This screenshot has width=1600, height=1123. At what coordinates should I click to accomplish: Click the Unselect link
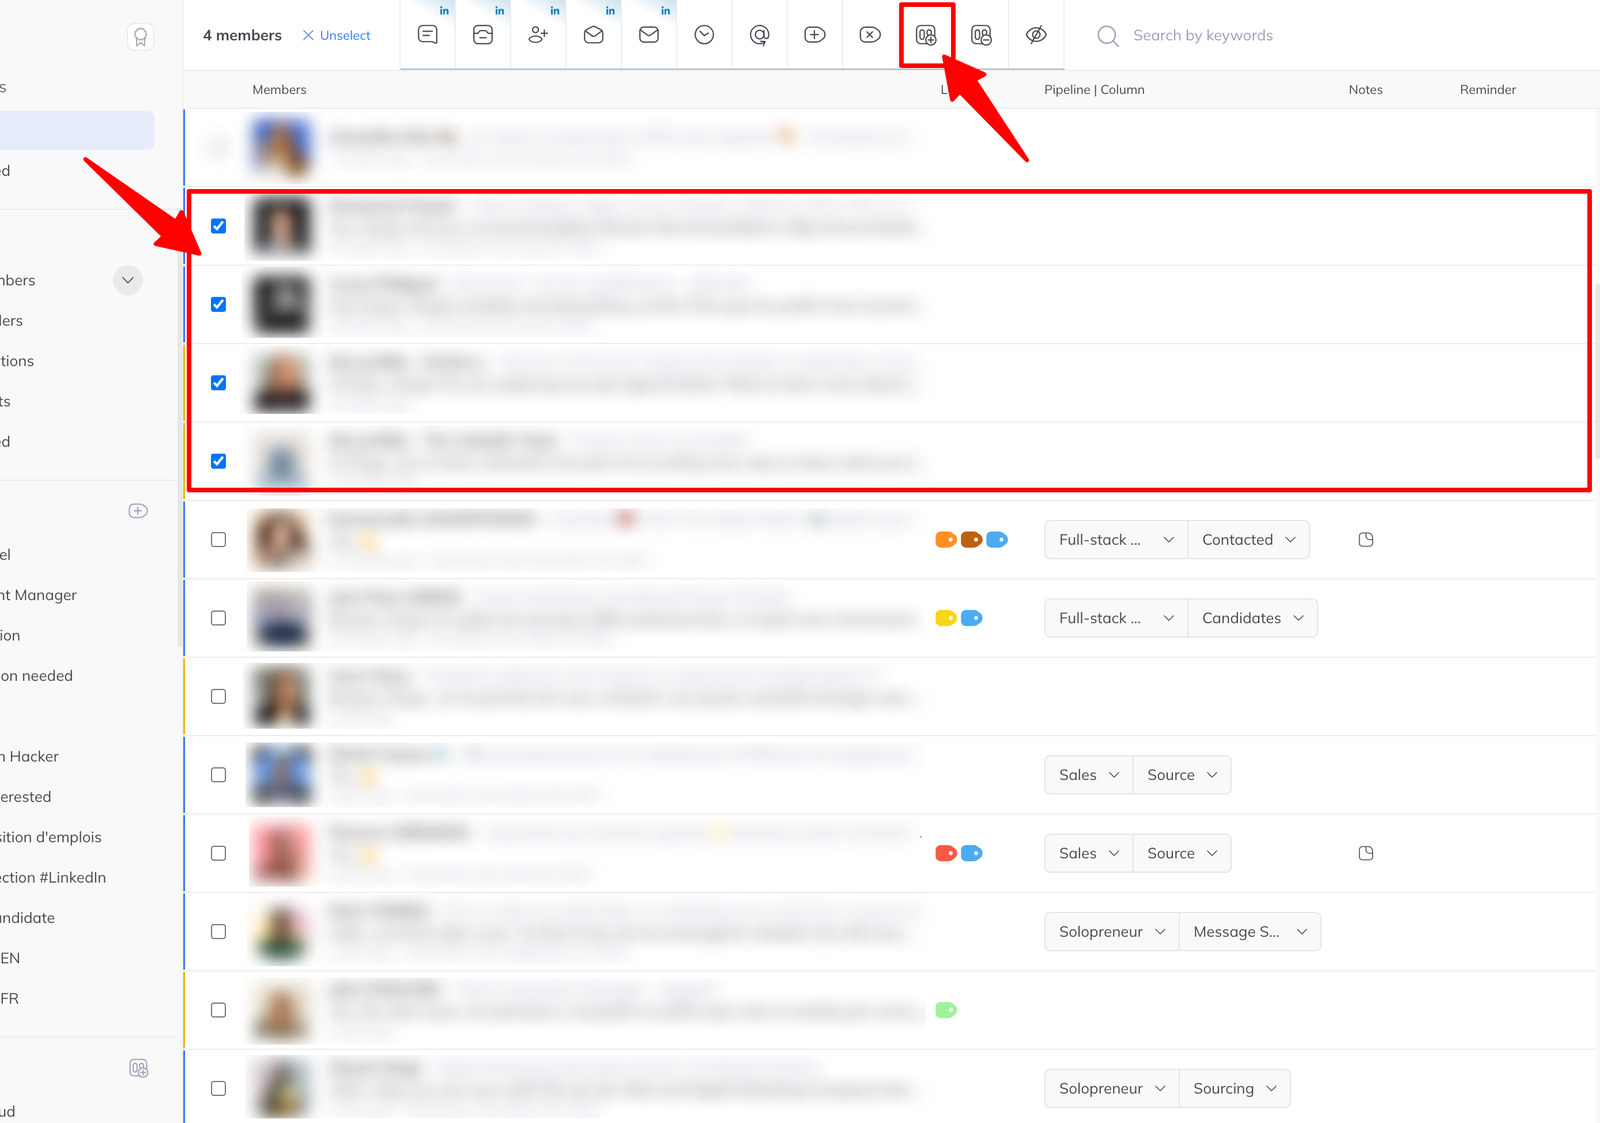coord(336,35)
